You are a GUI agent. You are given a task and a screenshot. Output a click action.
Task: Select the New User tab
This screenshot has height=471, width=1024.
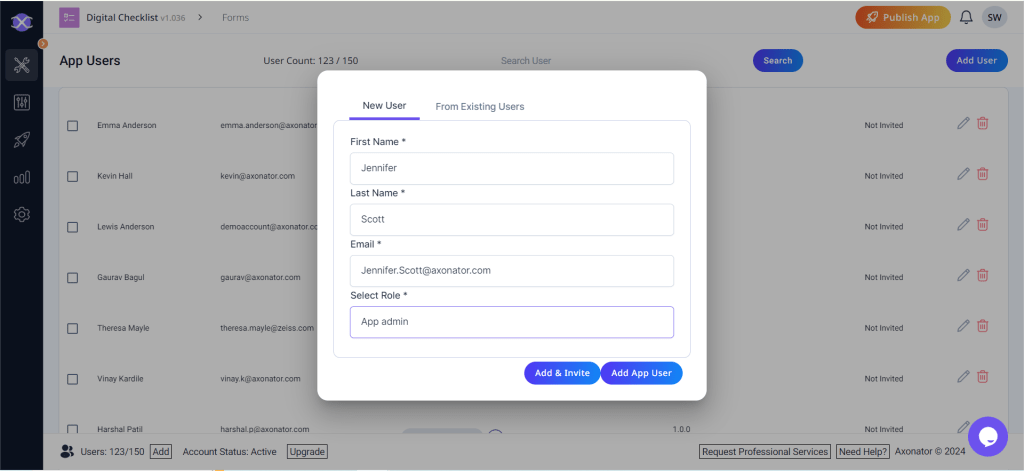pos(384,106)
